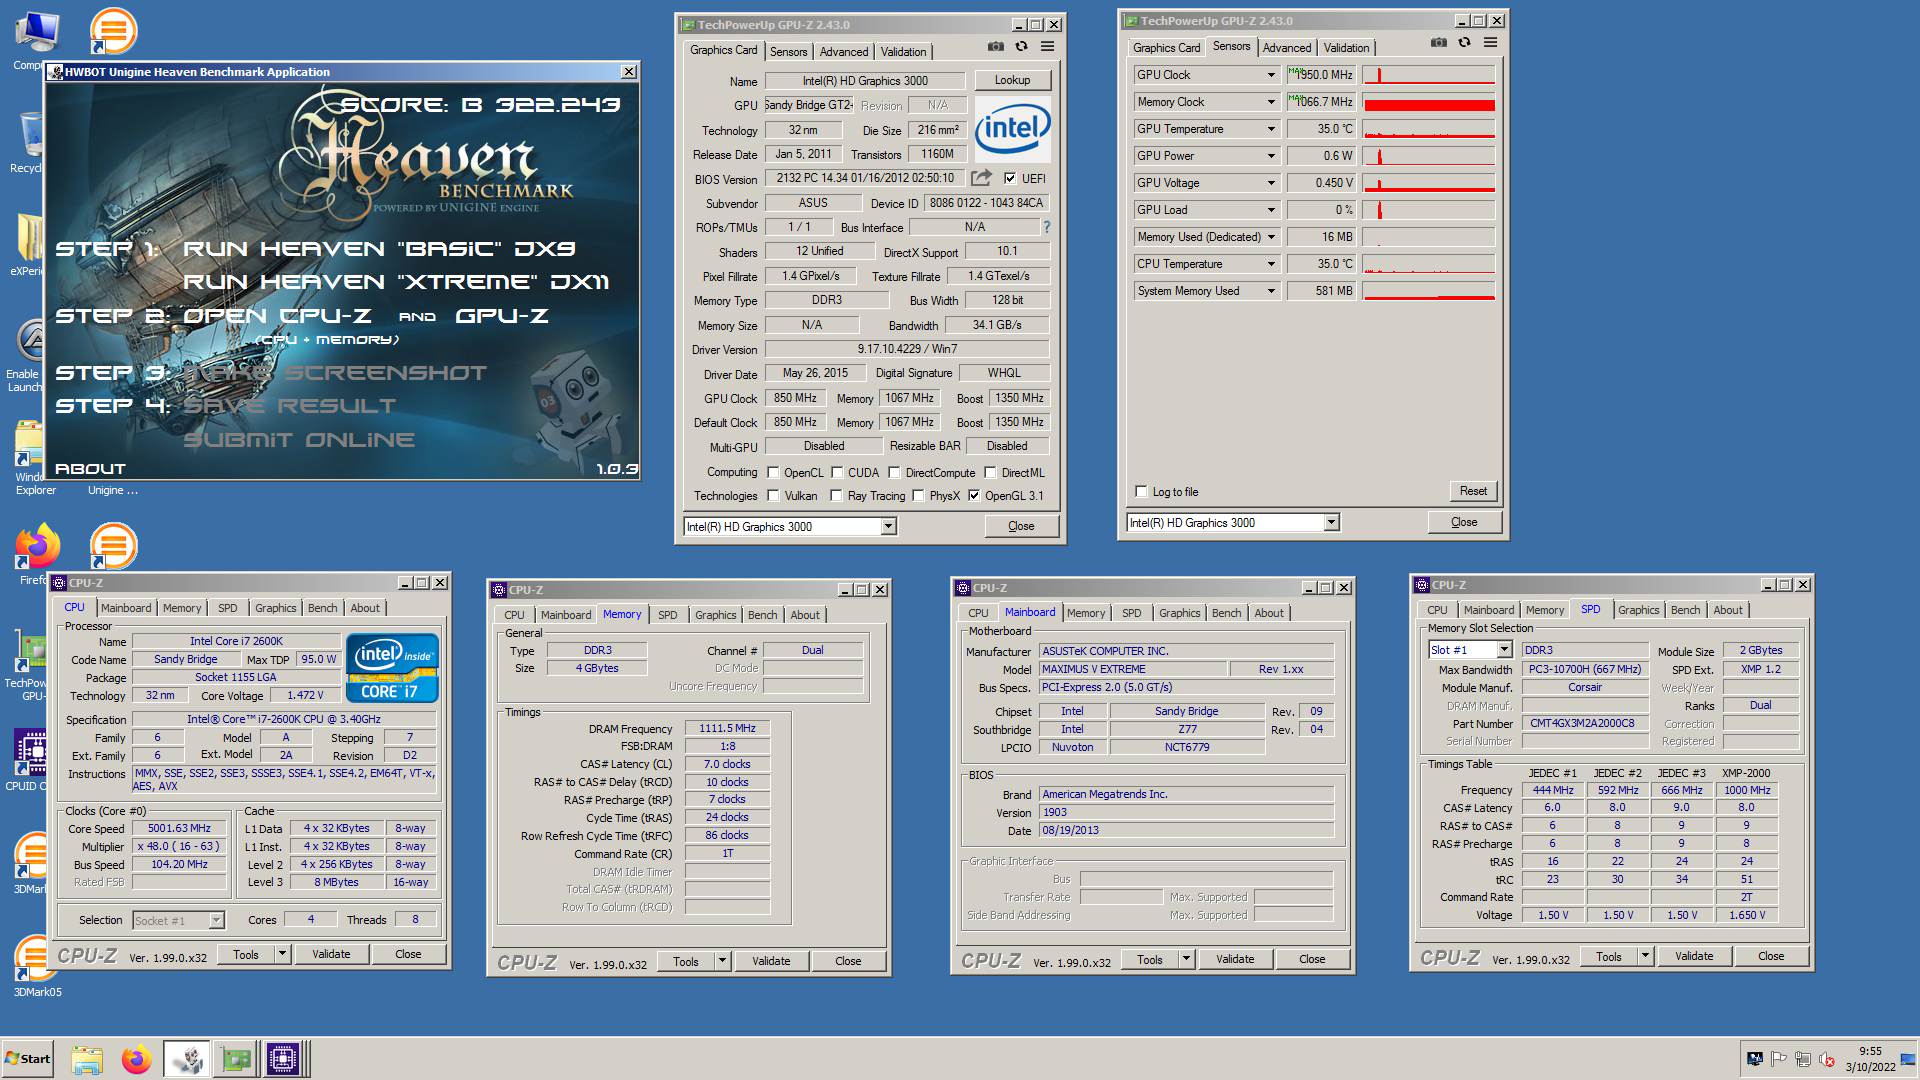
Task: Switch to Advanced tab in GPU-Z Graphics Card window
Action: (x=843, y=52)
